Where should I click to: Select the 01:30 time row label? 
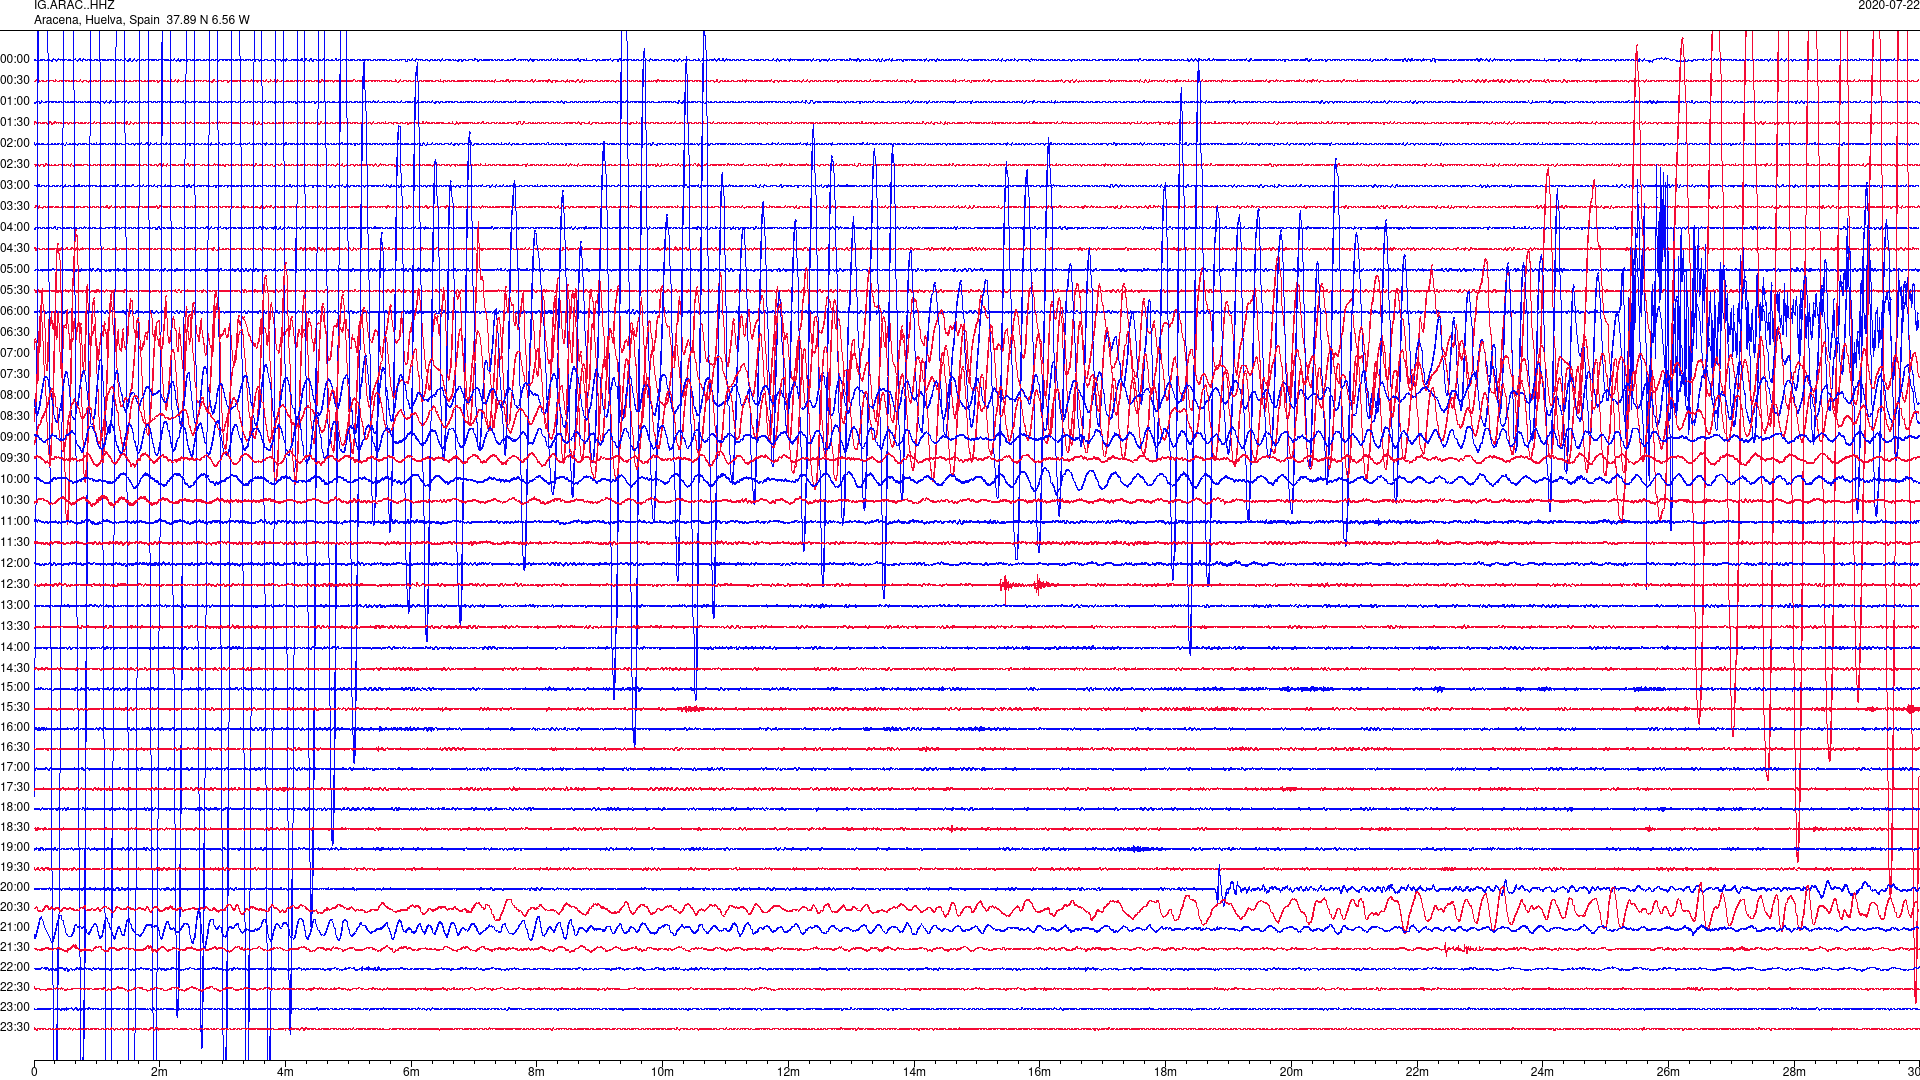tap(15, 123)
